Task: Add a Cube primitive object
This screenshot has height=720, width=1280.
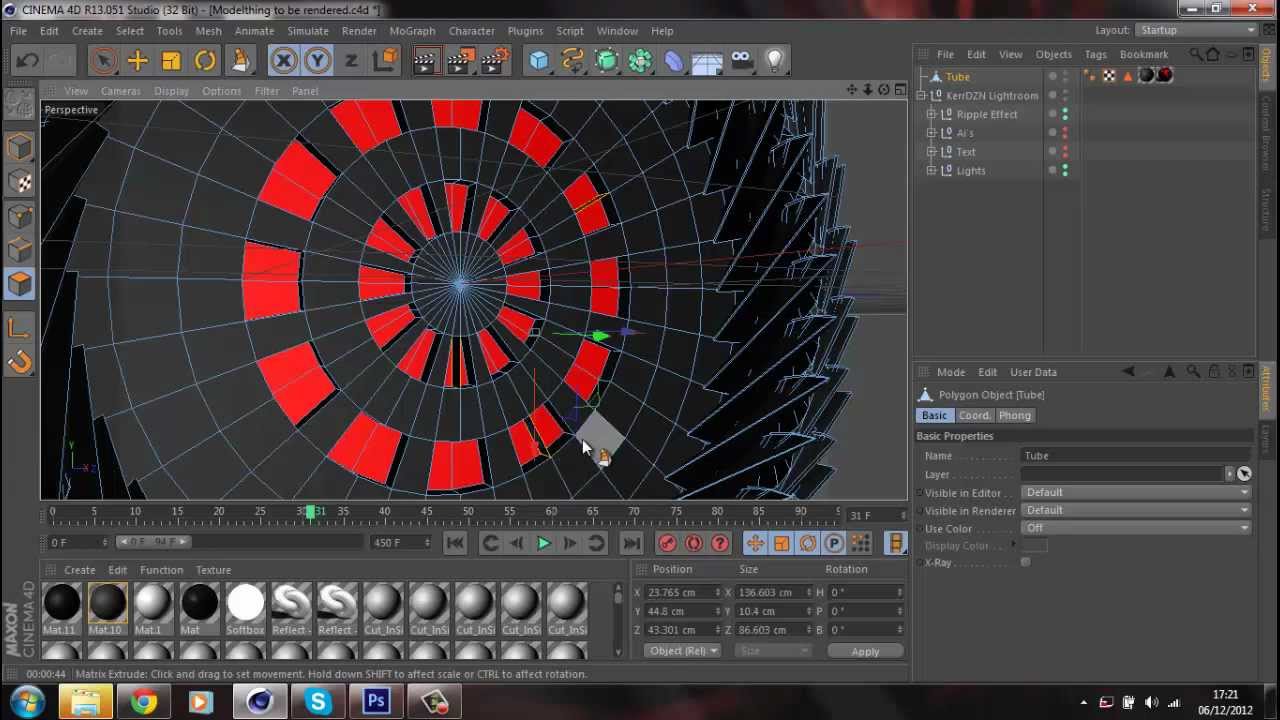Action: [539, 61]
